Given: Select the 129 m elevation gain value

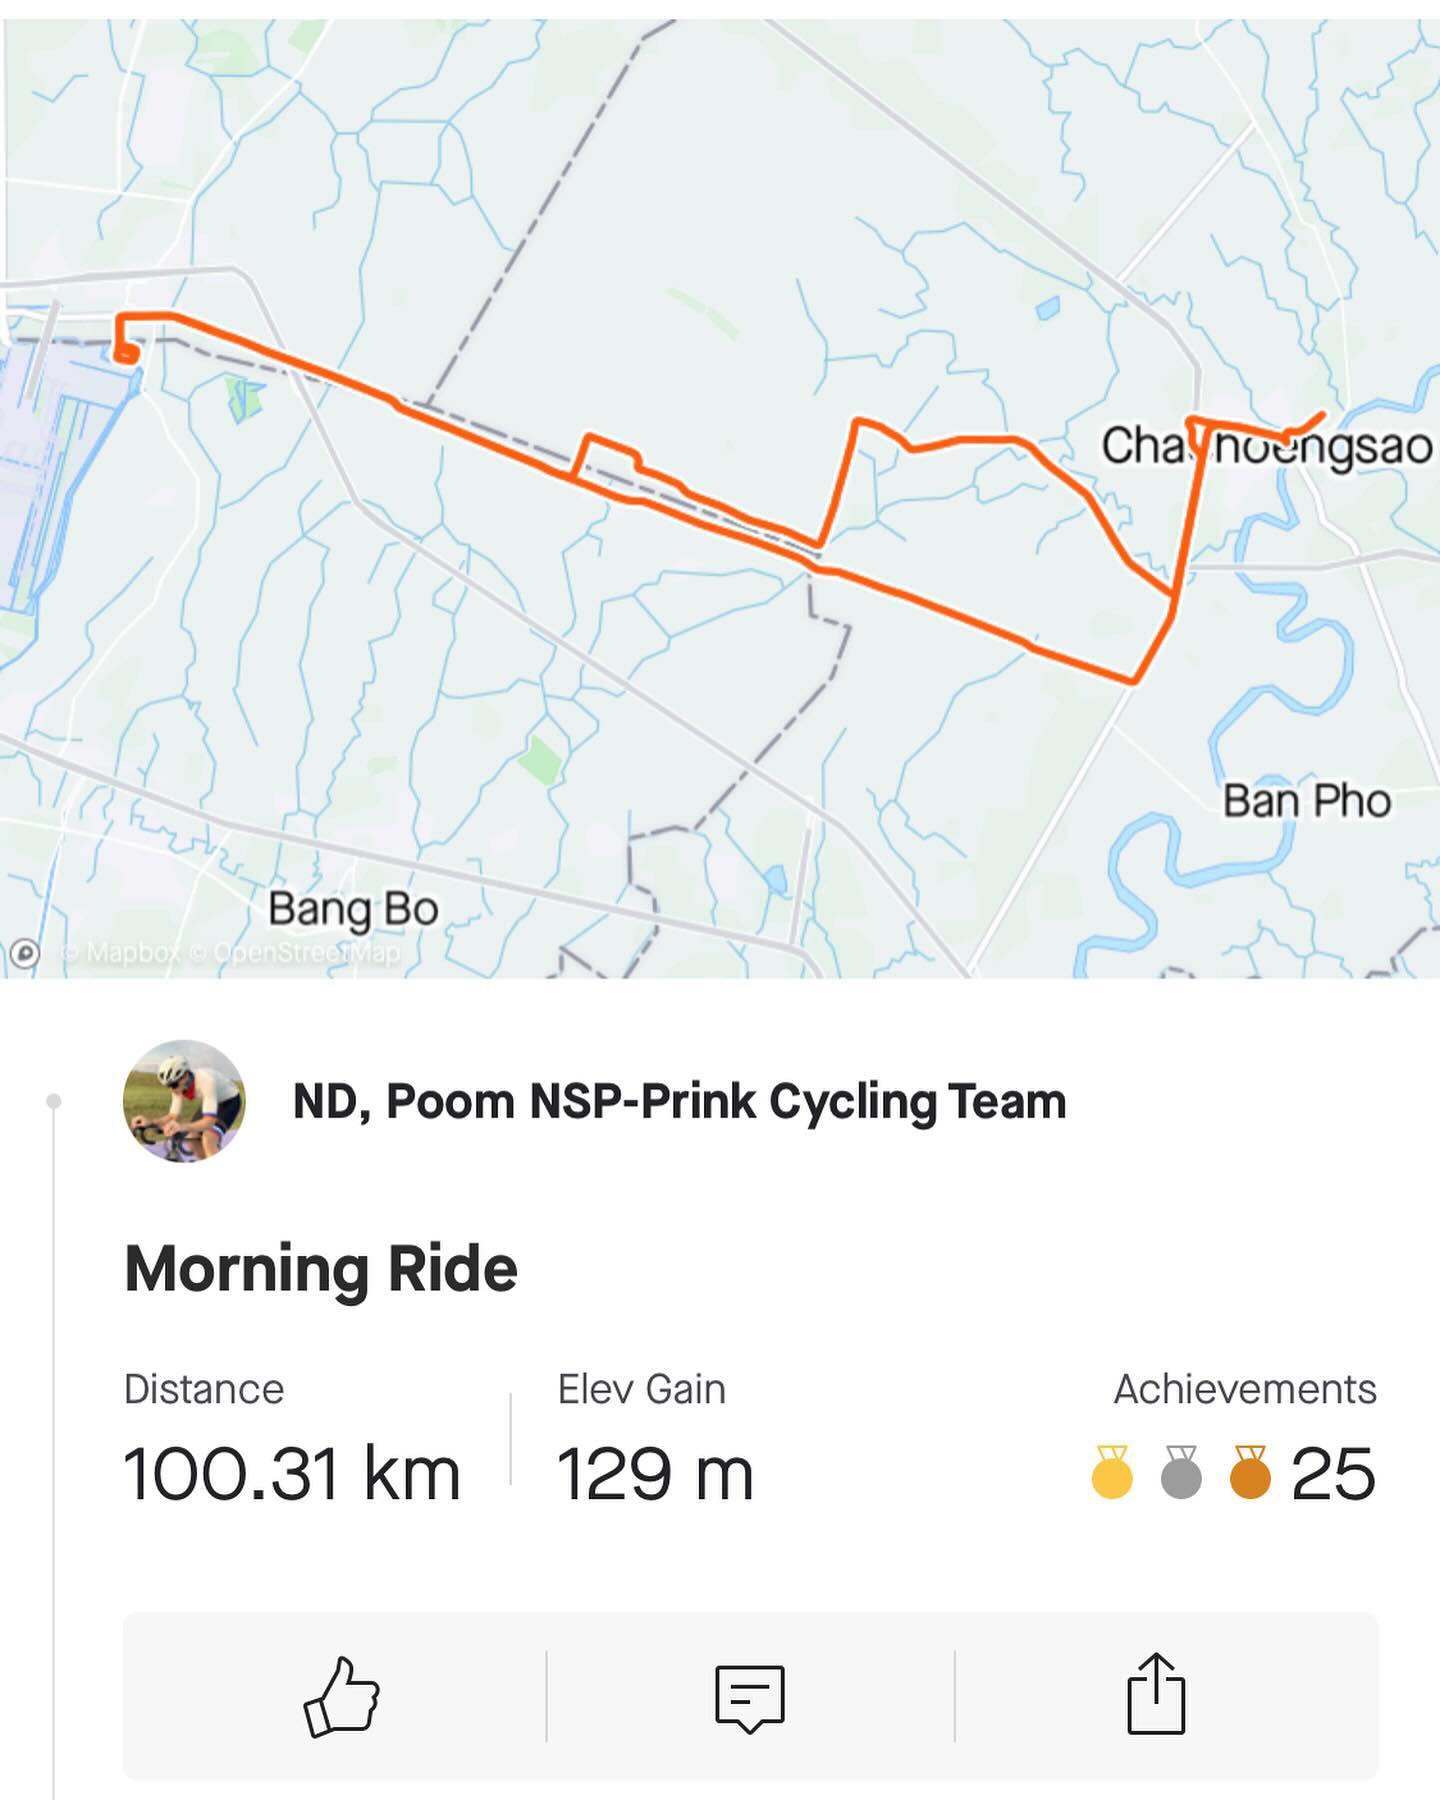Looking at the screenshot, I should point(655,1474).
